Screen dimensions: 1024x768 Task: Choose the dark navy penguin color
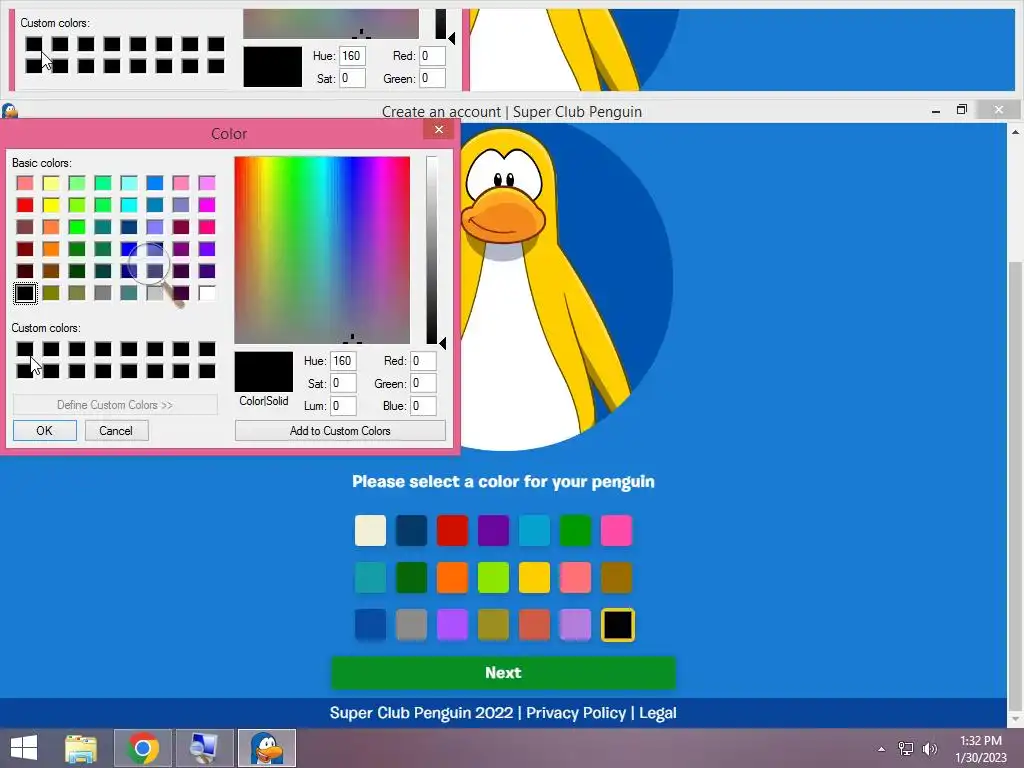[x=411, y=530]
